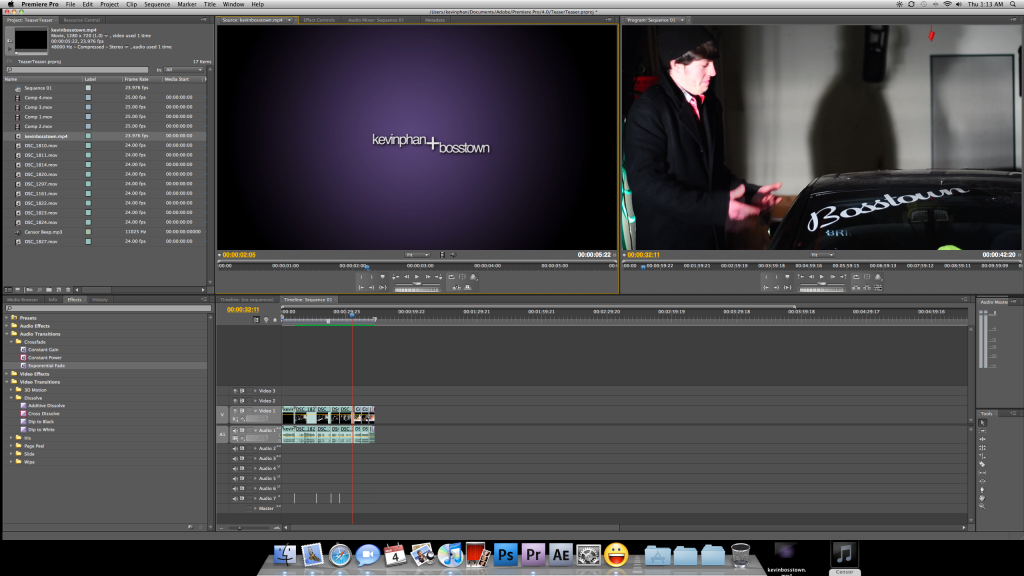Image resolution: width=1024 pixels, height=576 pixels.
Task: Step back one frame in Program monitor
Action: [811, 277]
